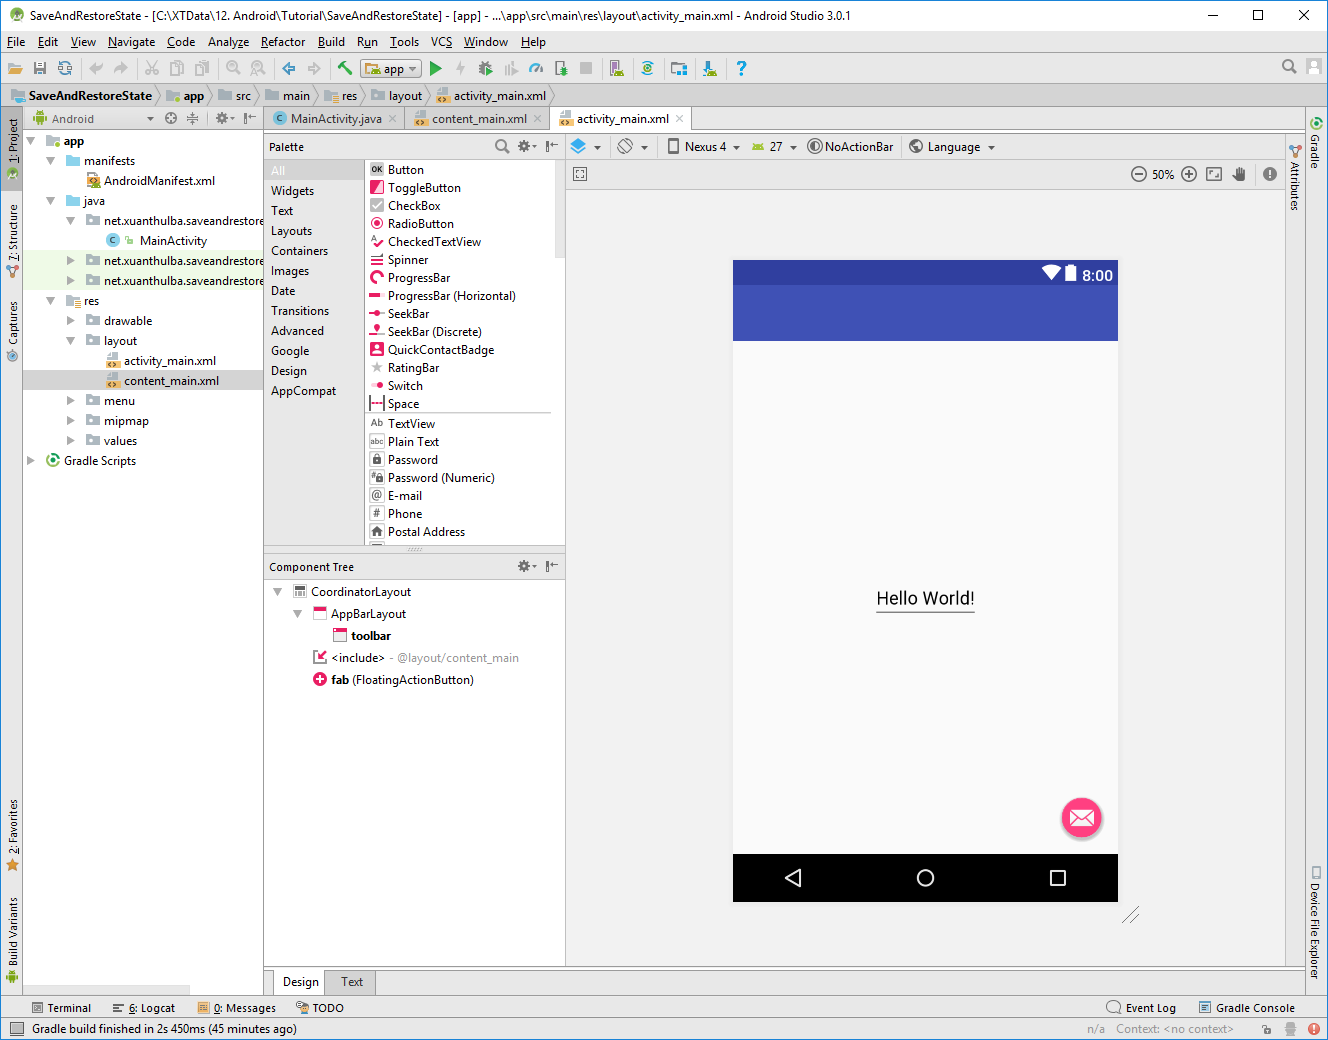Close the activity_main.xml tab
This screenshot has height=1040, width=1328.
click(x=680, y=118)
